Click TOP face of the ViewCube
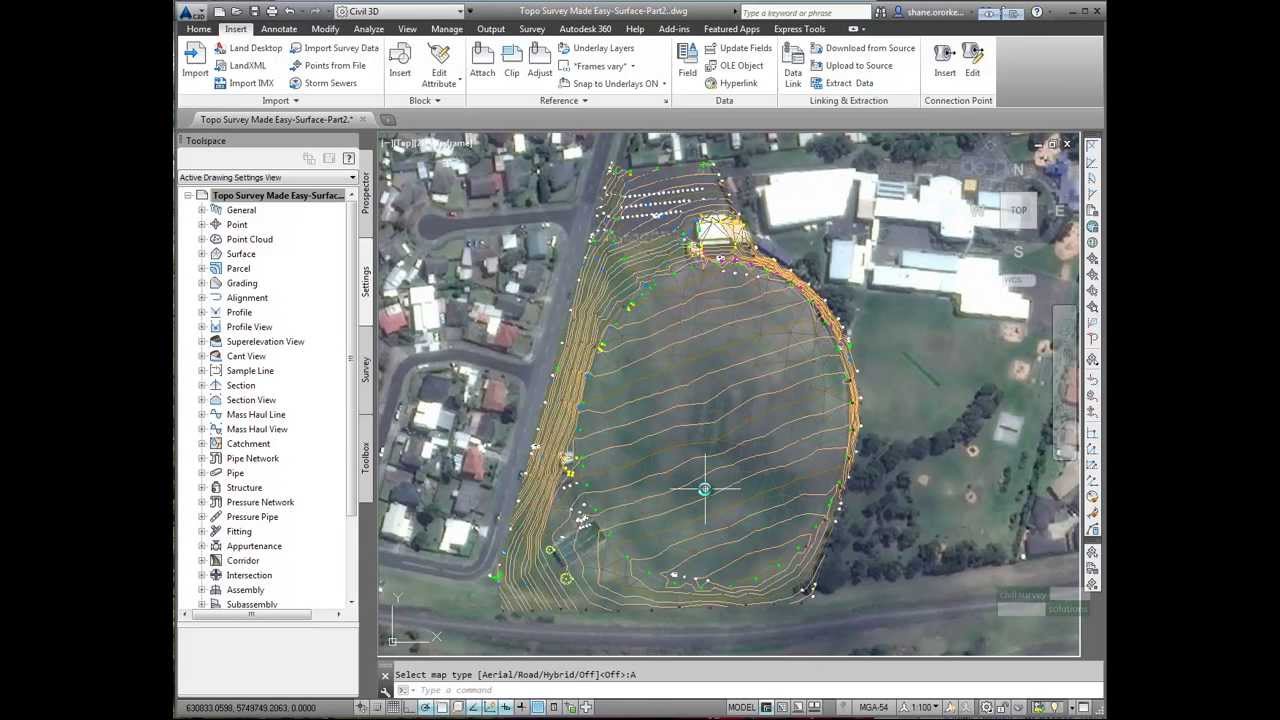The image size is (1280, 720). (1018, 210)
